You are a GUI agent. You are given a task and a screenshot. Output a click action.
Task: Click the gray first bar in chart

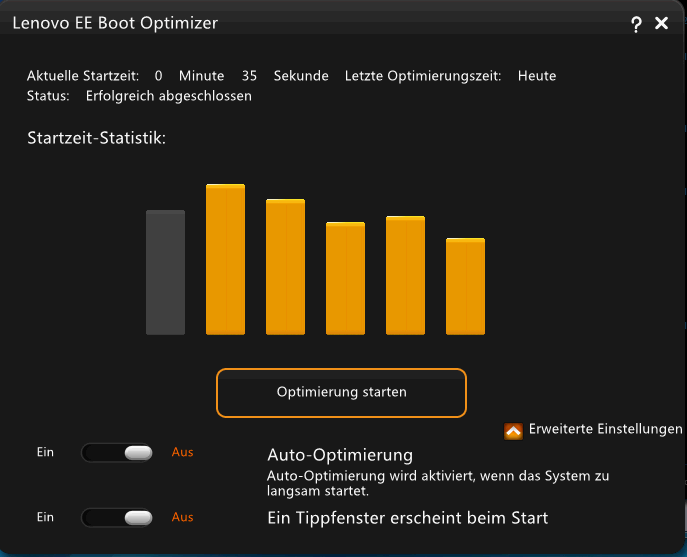(x=165, y=272)
